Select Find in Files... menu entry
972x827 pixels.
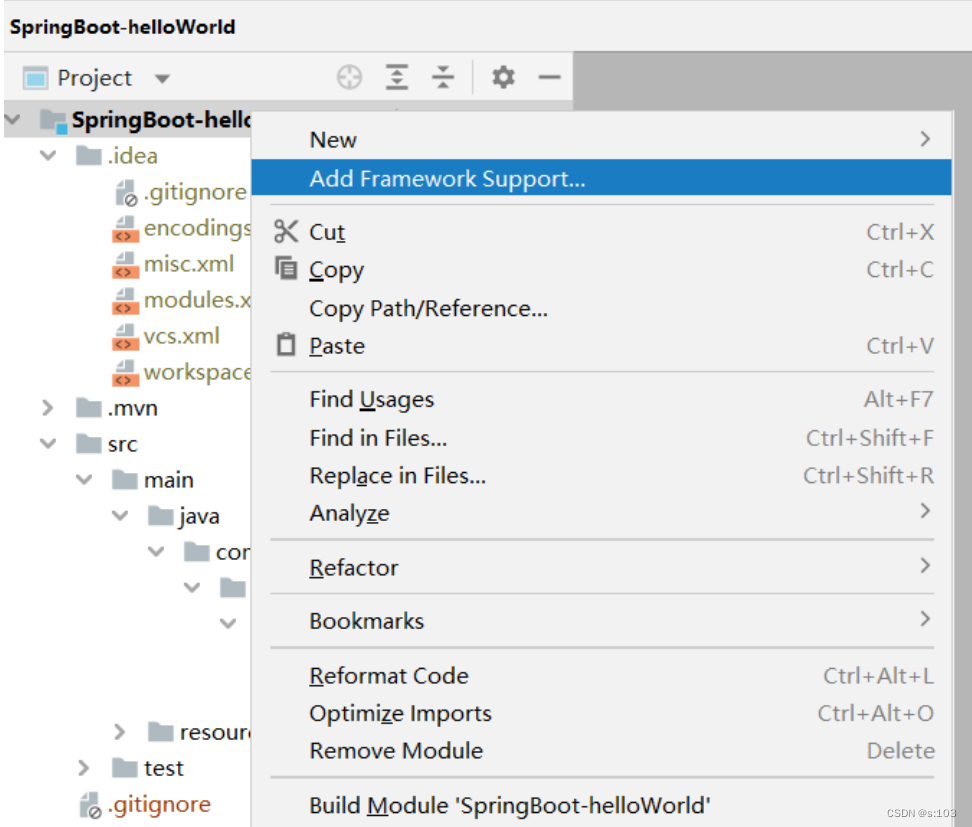601,438
